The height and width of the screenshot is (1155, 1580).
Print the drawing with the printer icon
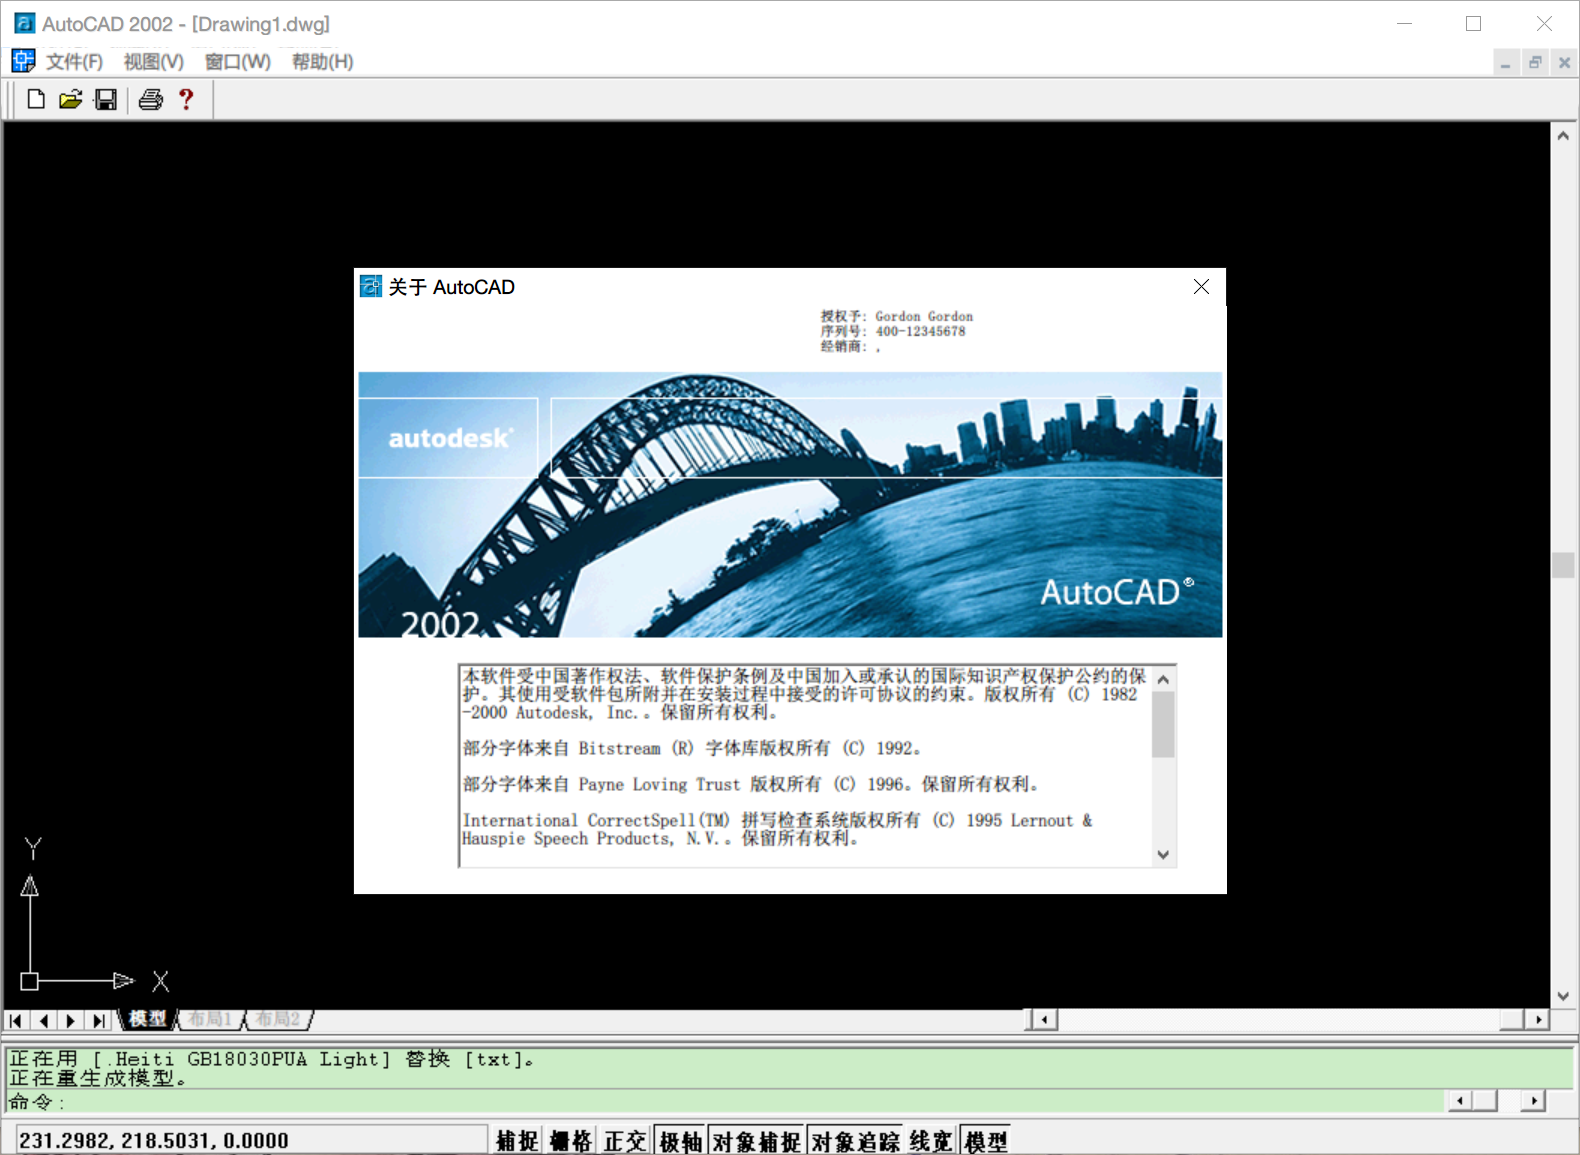coord(151,99)
